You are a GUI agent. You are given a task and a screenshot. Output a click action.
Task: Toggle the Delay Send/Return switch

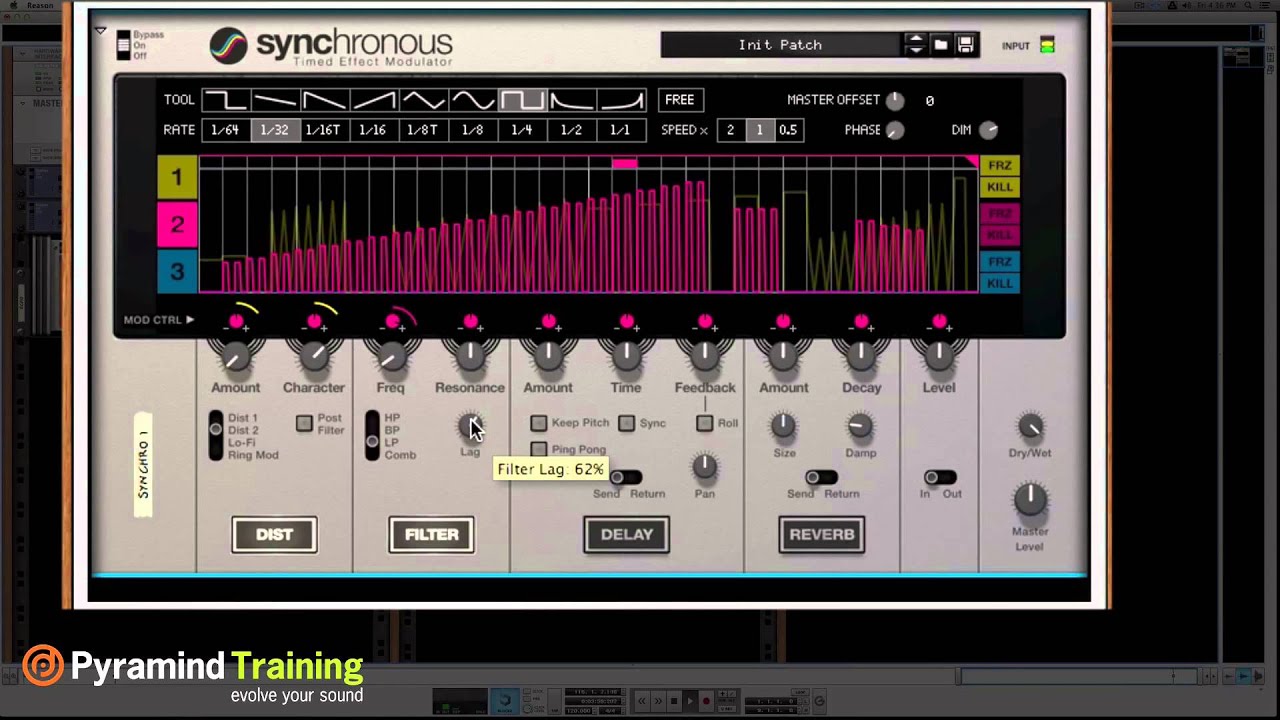click(626, 477)
